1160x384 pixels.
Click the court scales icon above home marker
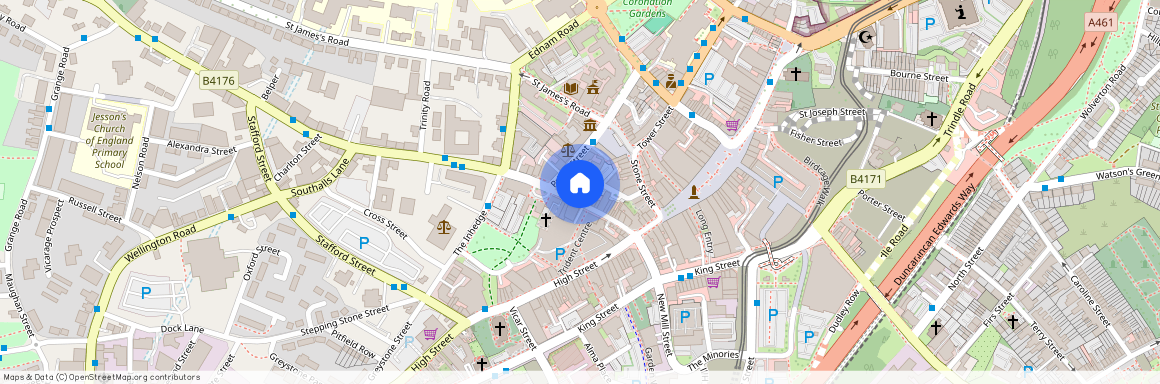(x=567, y=149)
